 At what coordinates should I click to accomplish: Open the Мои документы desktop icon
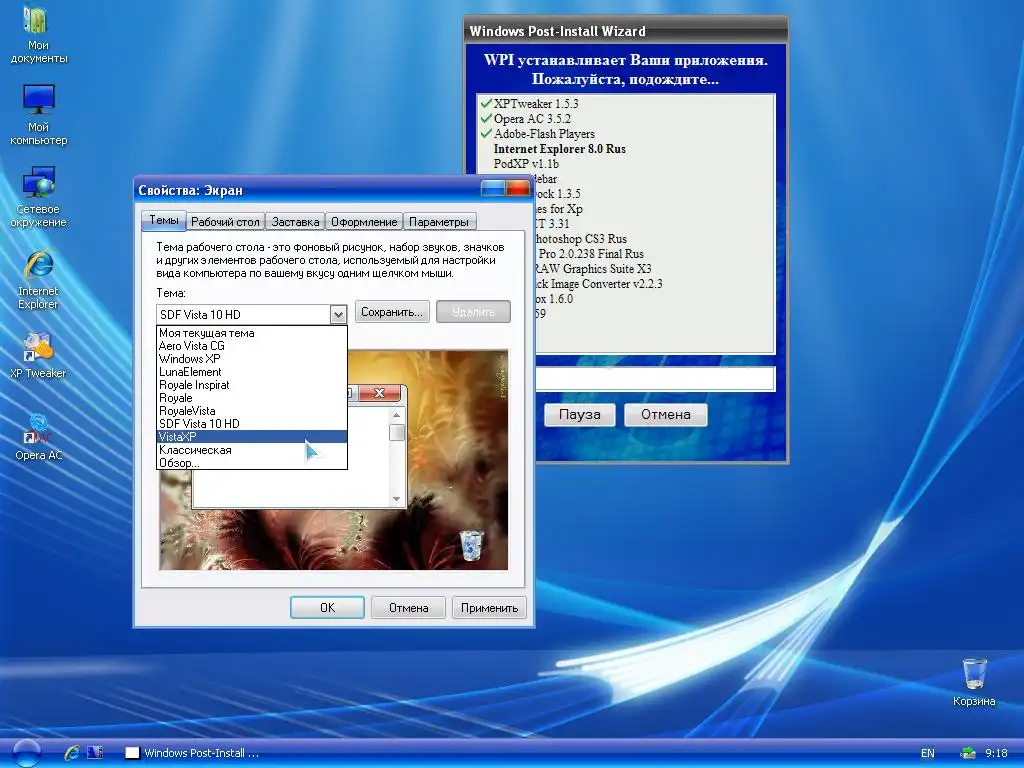click(38, 34)
